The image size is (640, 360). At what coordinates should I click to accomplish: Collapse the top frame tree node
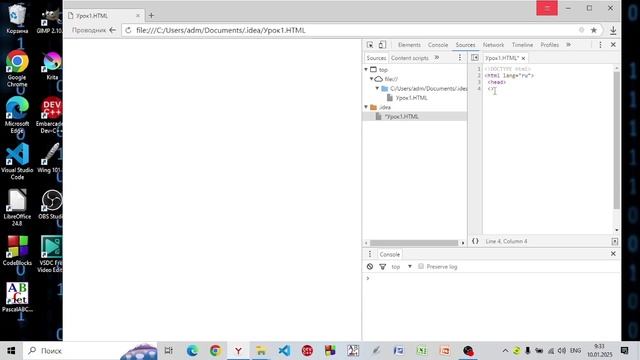point(366,70)
